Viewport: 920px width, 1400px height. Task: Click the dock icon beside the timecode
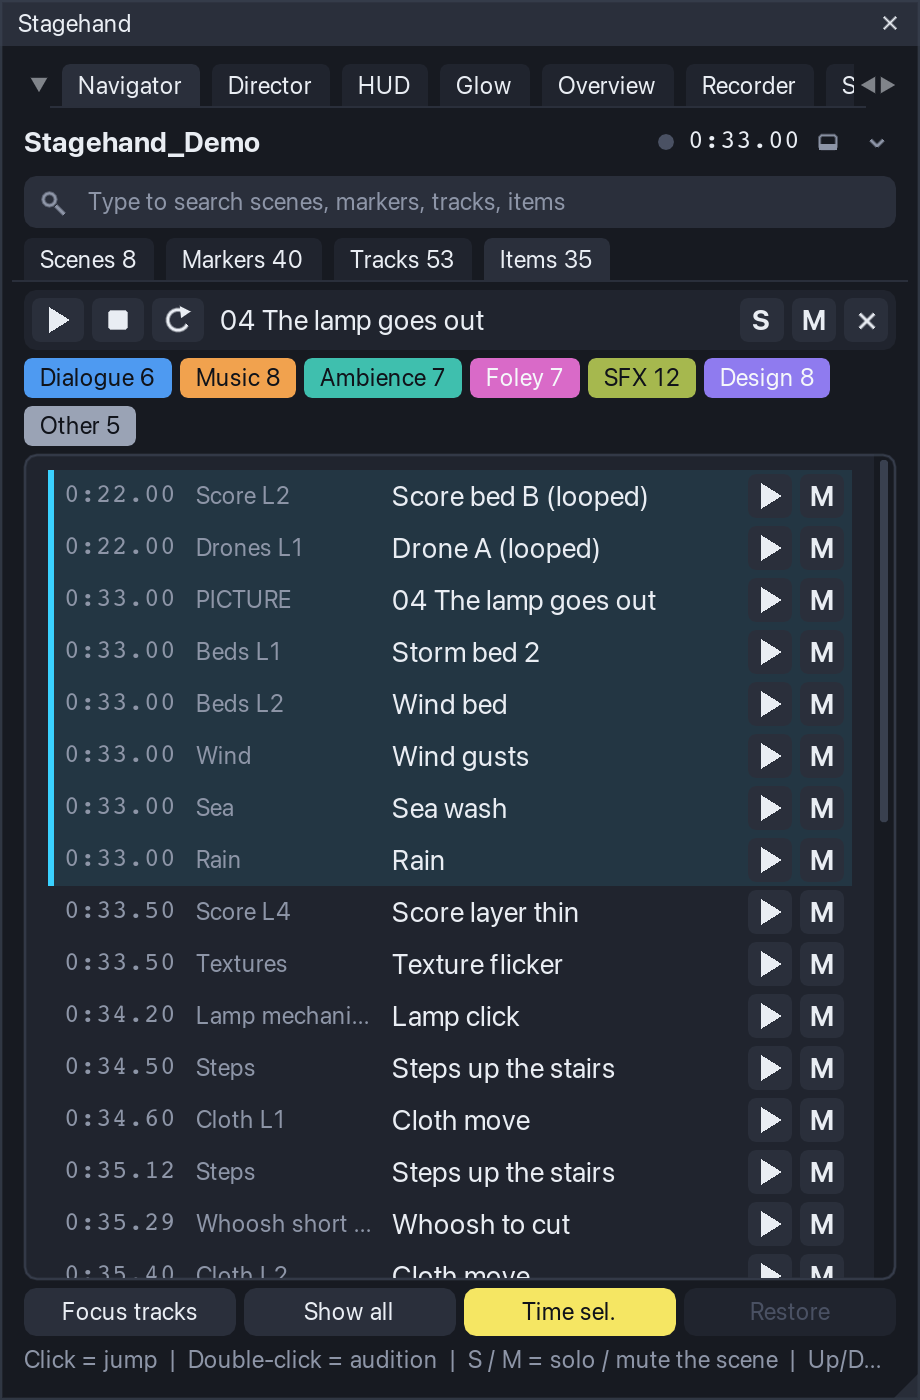point(828,142)
